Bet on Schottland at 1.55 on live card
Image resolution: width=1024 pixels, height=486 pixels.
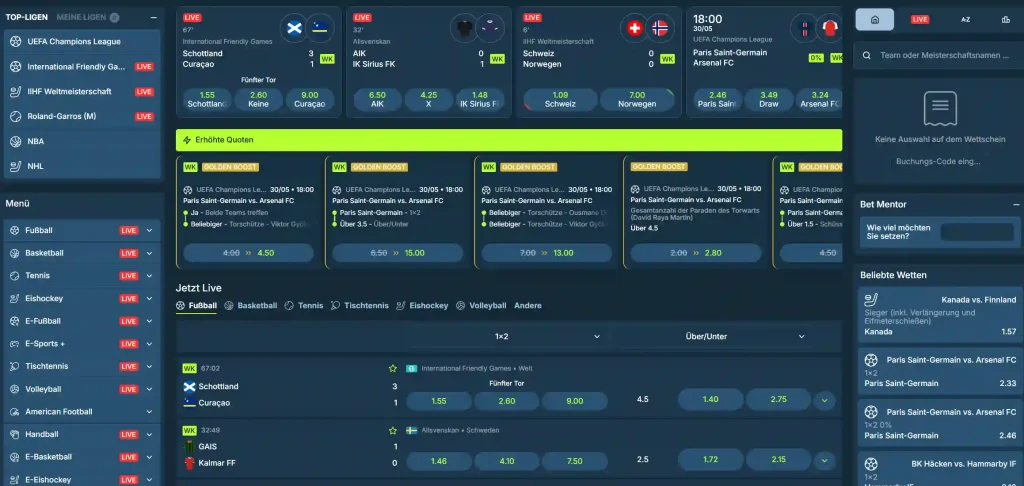pyautogui.click(x=207, y=99)
